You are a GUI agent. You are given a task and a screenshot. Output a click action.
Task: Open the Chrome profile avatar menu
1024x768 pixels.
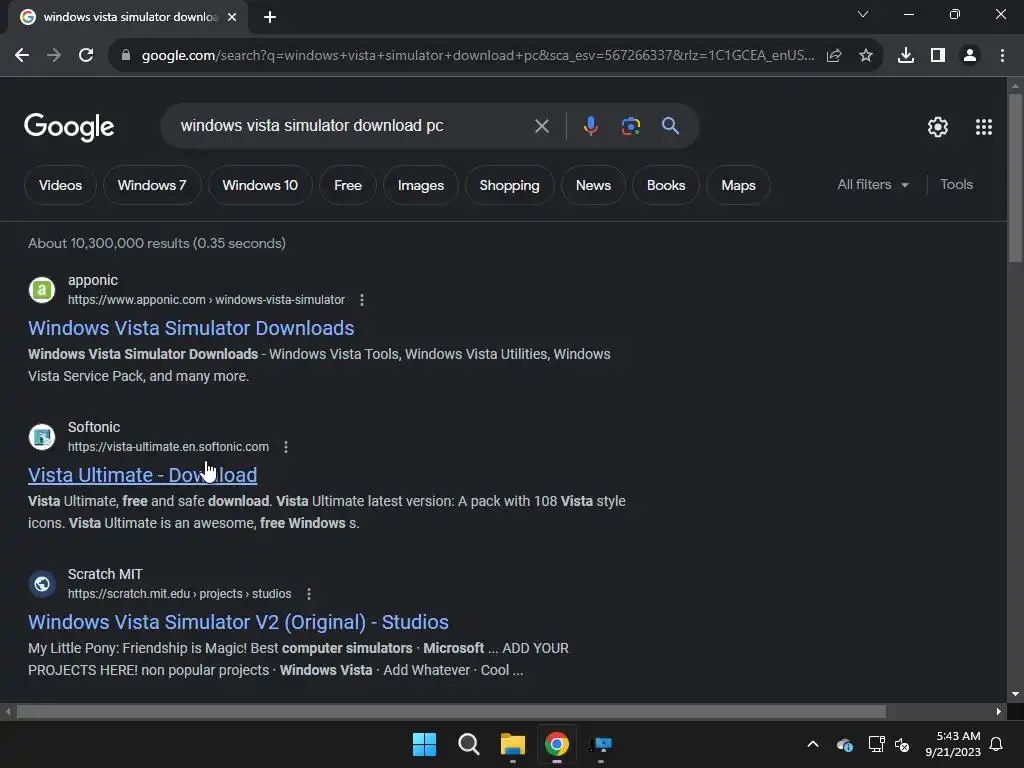pyautogui.click(x=970, y=56)
